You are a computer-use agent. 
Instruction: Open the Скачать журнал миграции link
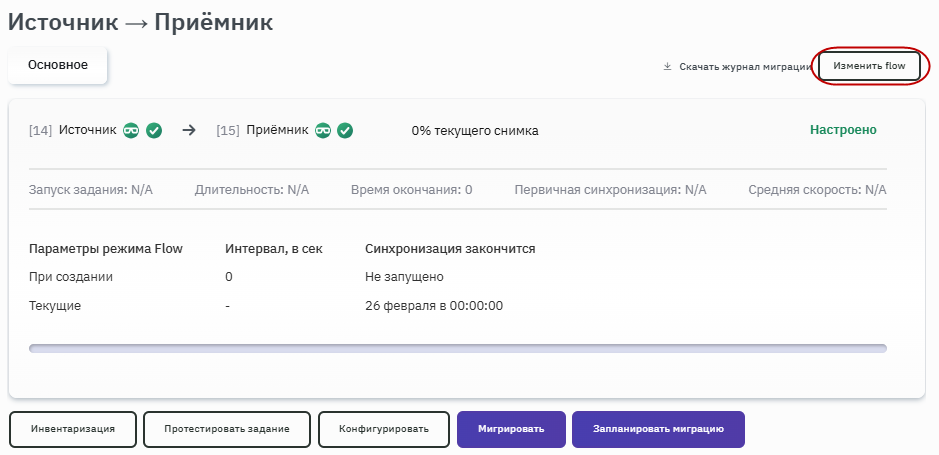point(744,68)
